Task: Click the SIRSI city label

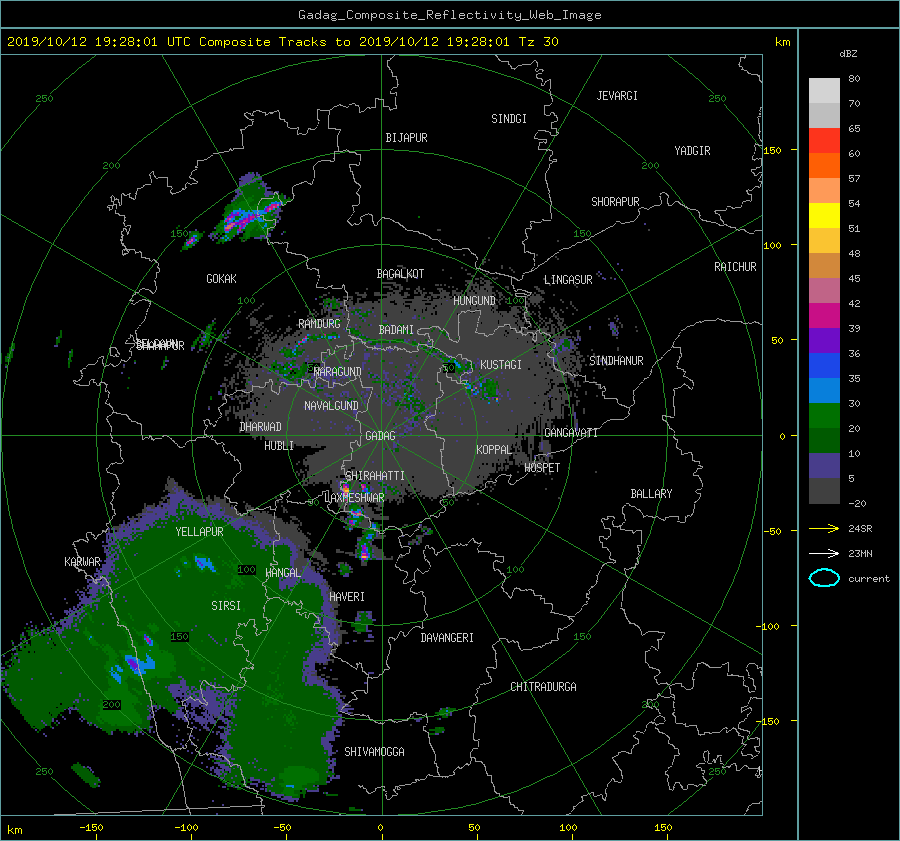Action: [226, 606]
